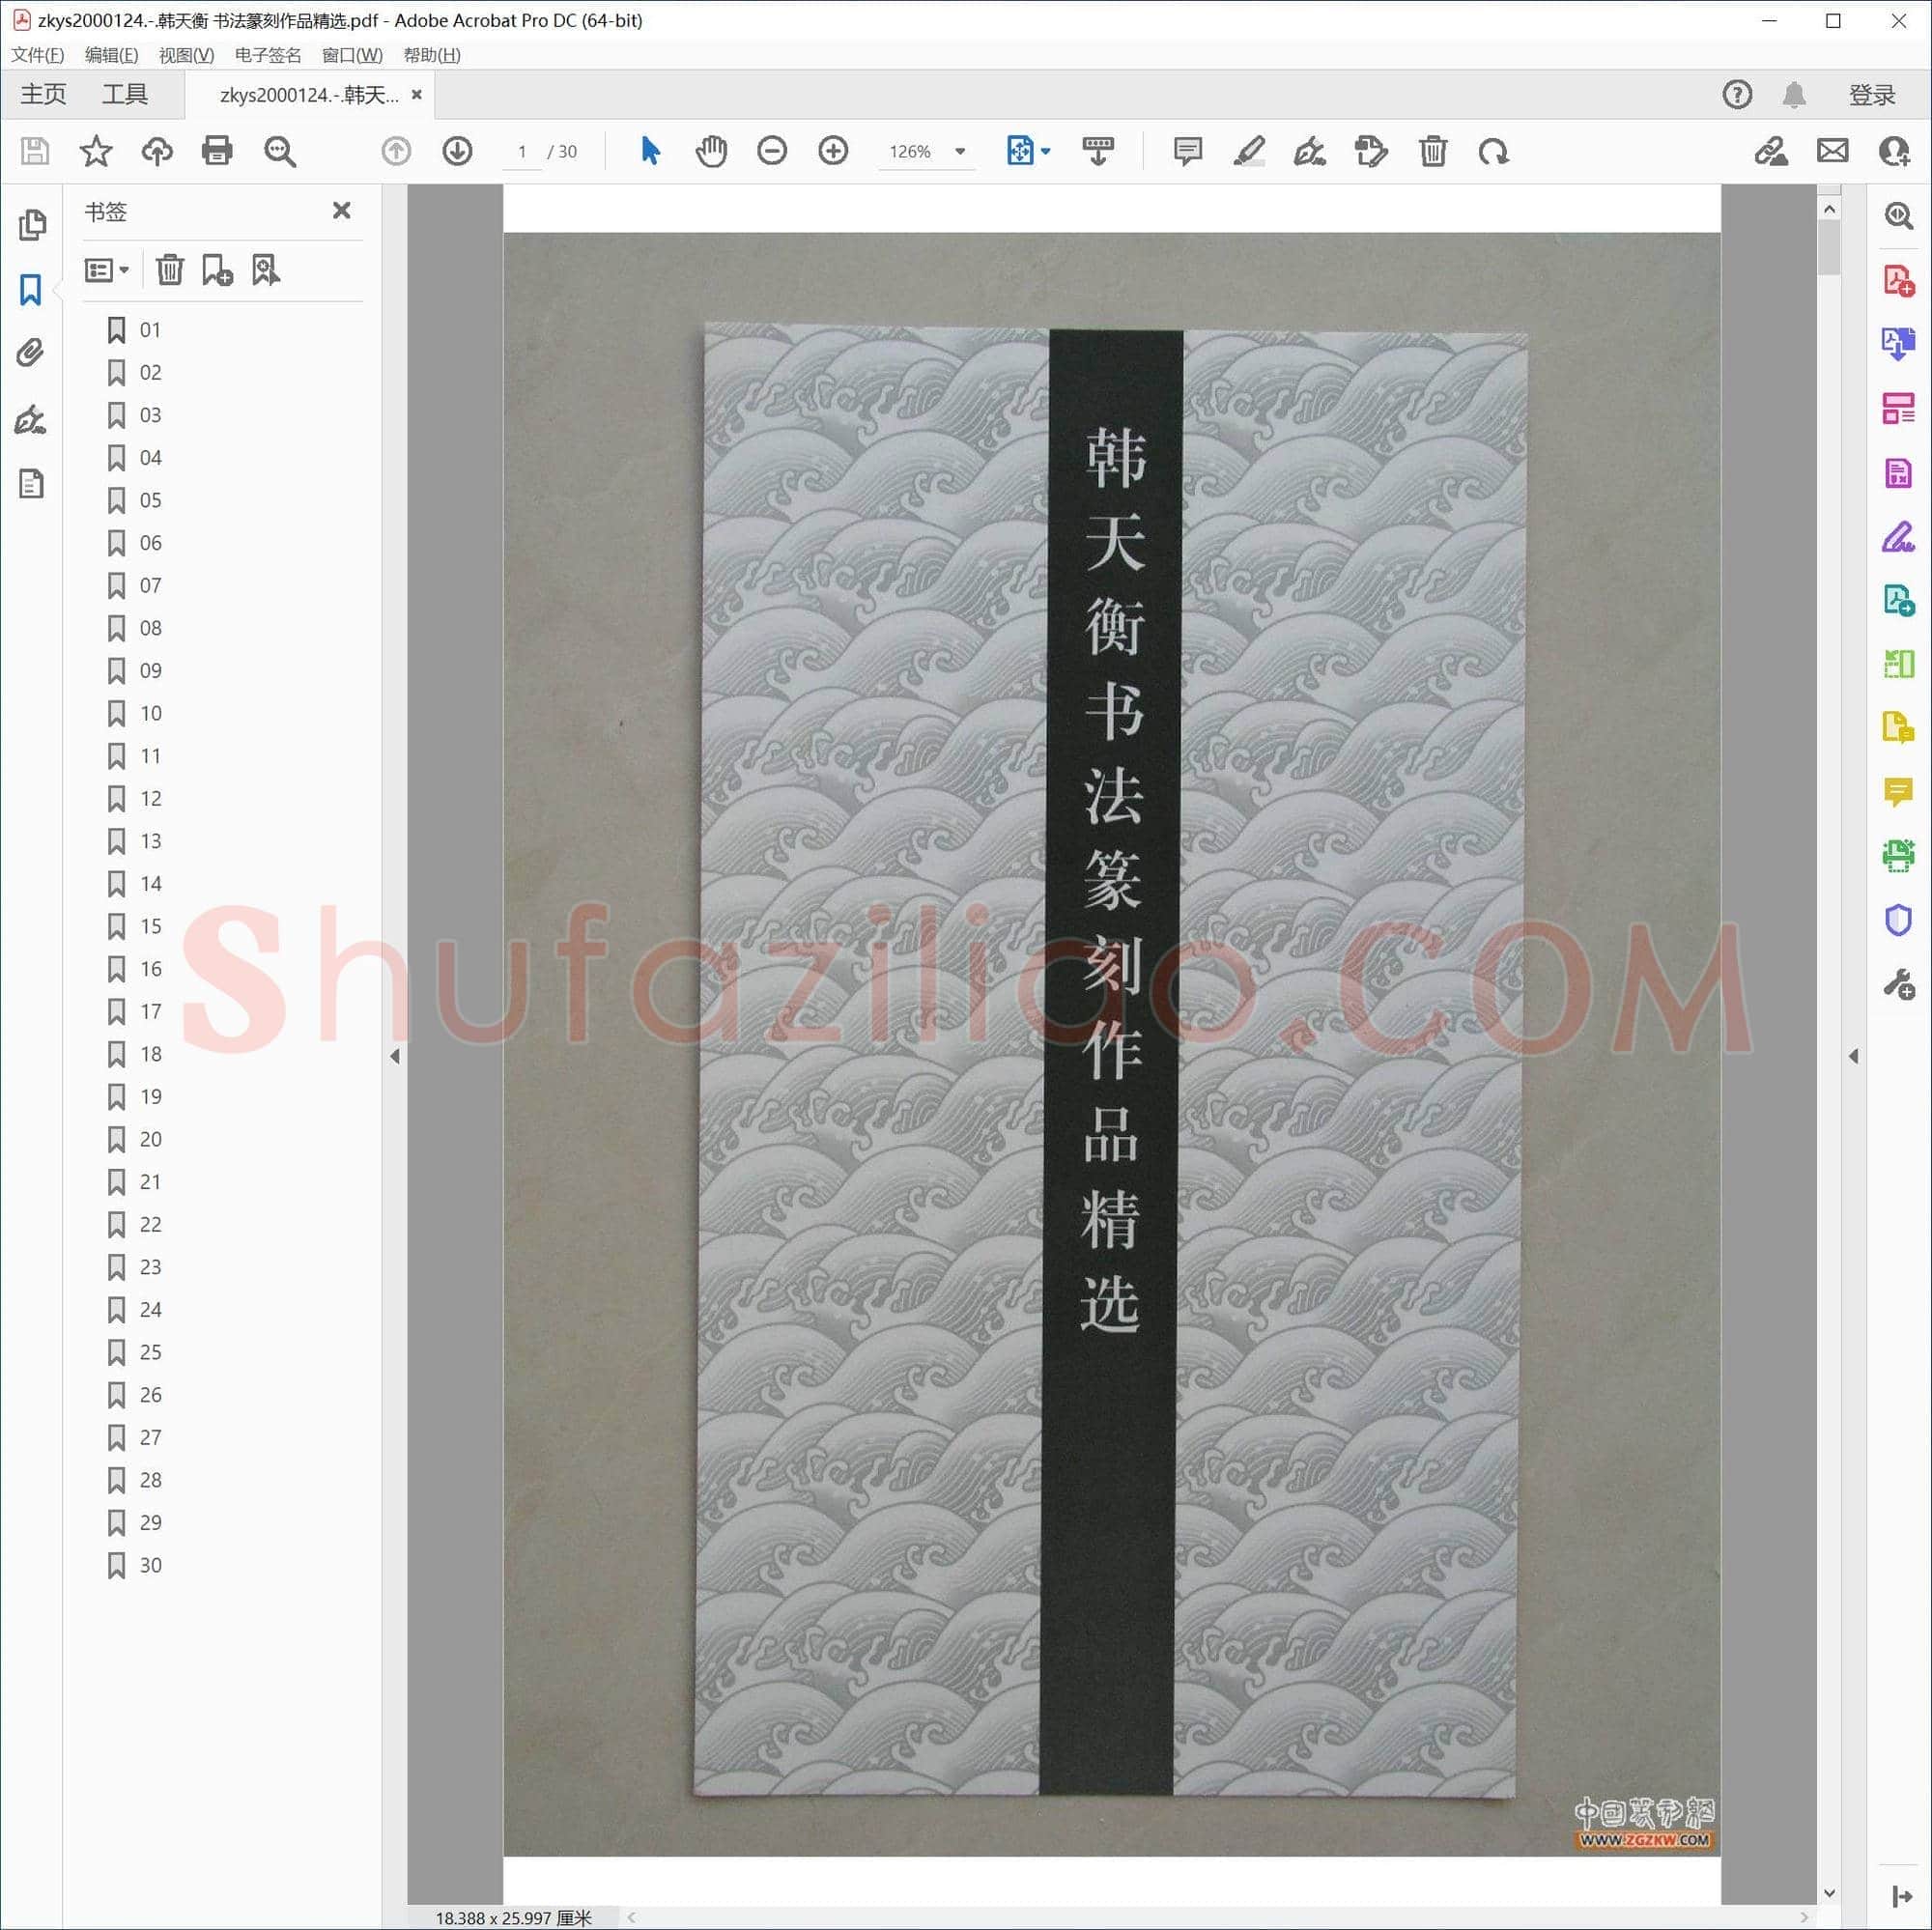The width and height of the screenshot is (1932, 1930).
Task: Click the vertical scrollbar thumb
Action: pyautogui.click(x=1829, y=247)
